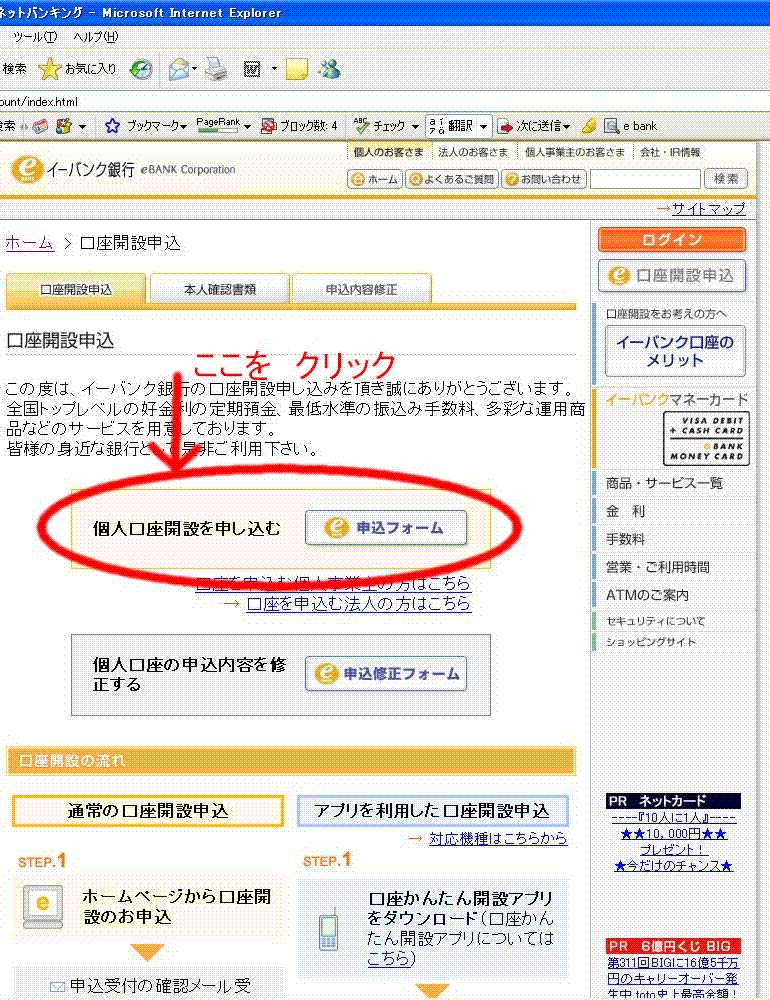The height and width of the screenshot is (1000, 770).
Task: Click the Edit with Word icon
Action: click(253, 69)
